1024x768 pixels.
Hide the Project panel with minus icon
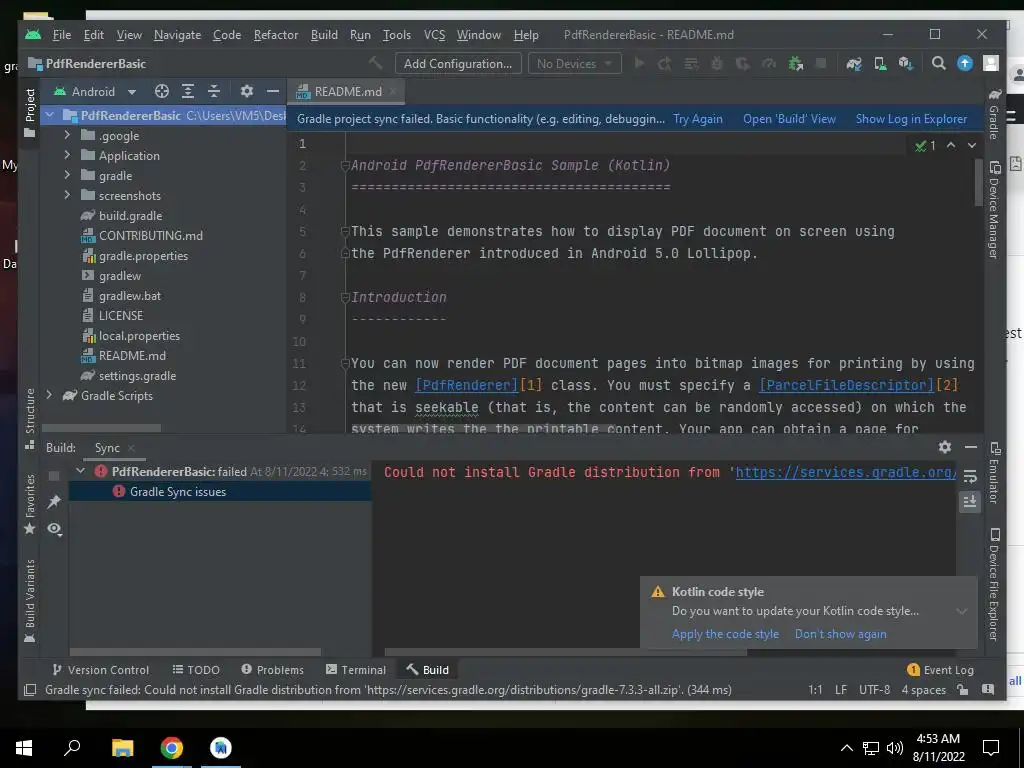pyautogui.click(x=273, y=91)
